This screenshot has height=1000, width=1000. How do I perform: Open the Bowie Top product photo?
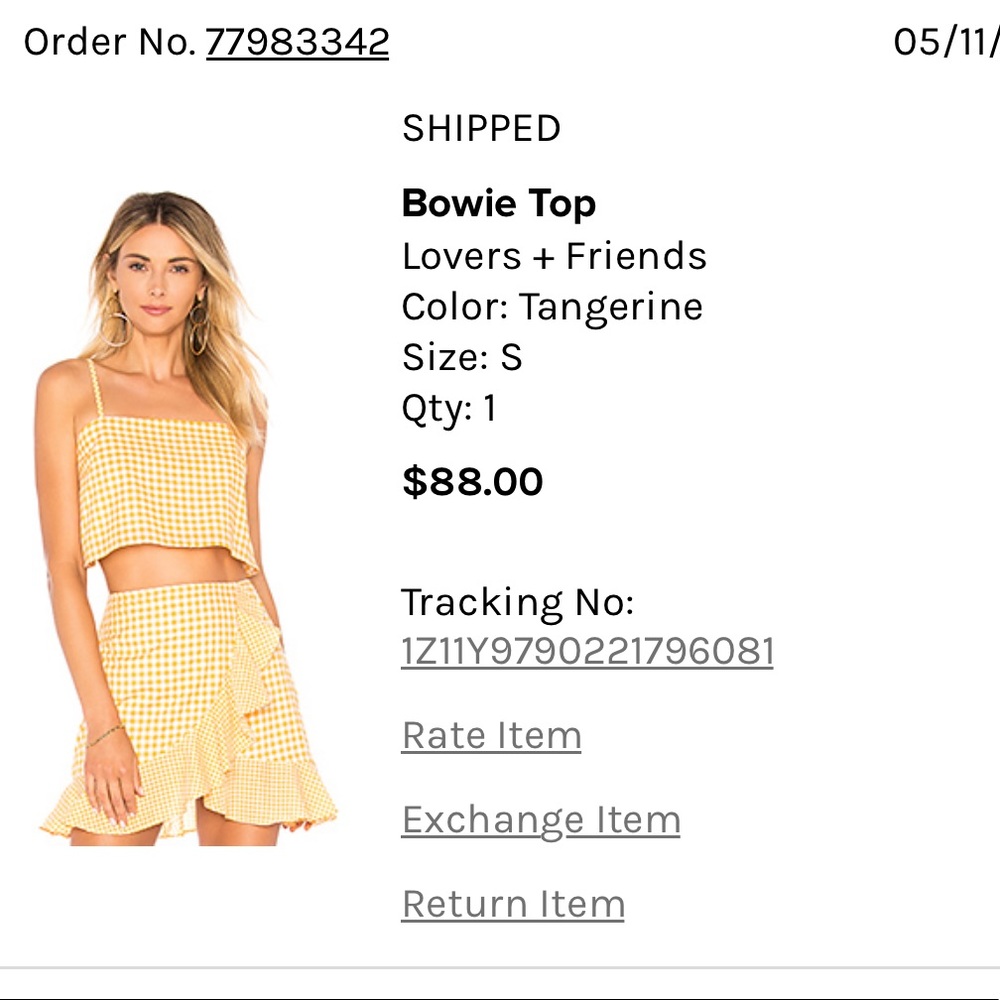tap(188, 518)
